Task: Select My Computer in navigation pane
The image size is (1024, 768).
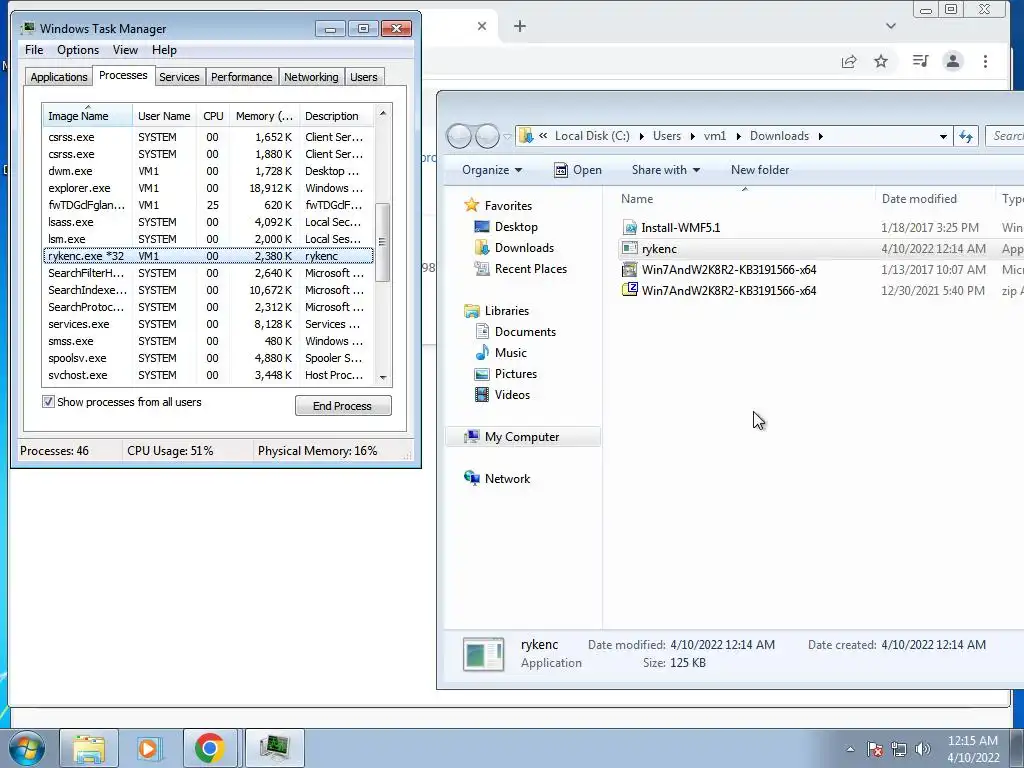Action: tap(522, 437)
